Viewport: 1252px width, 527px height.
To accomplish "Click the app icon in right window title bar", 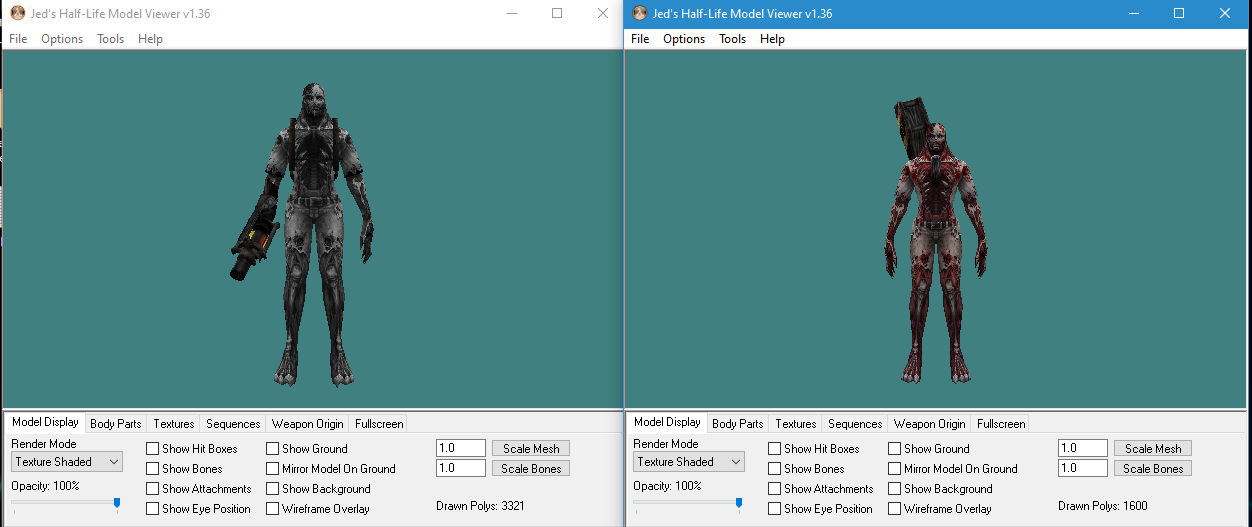I will [x=640, y=14].
